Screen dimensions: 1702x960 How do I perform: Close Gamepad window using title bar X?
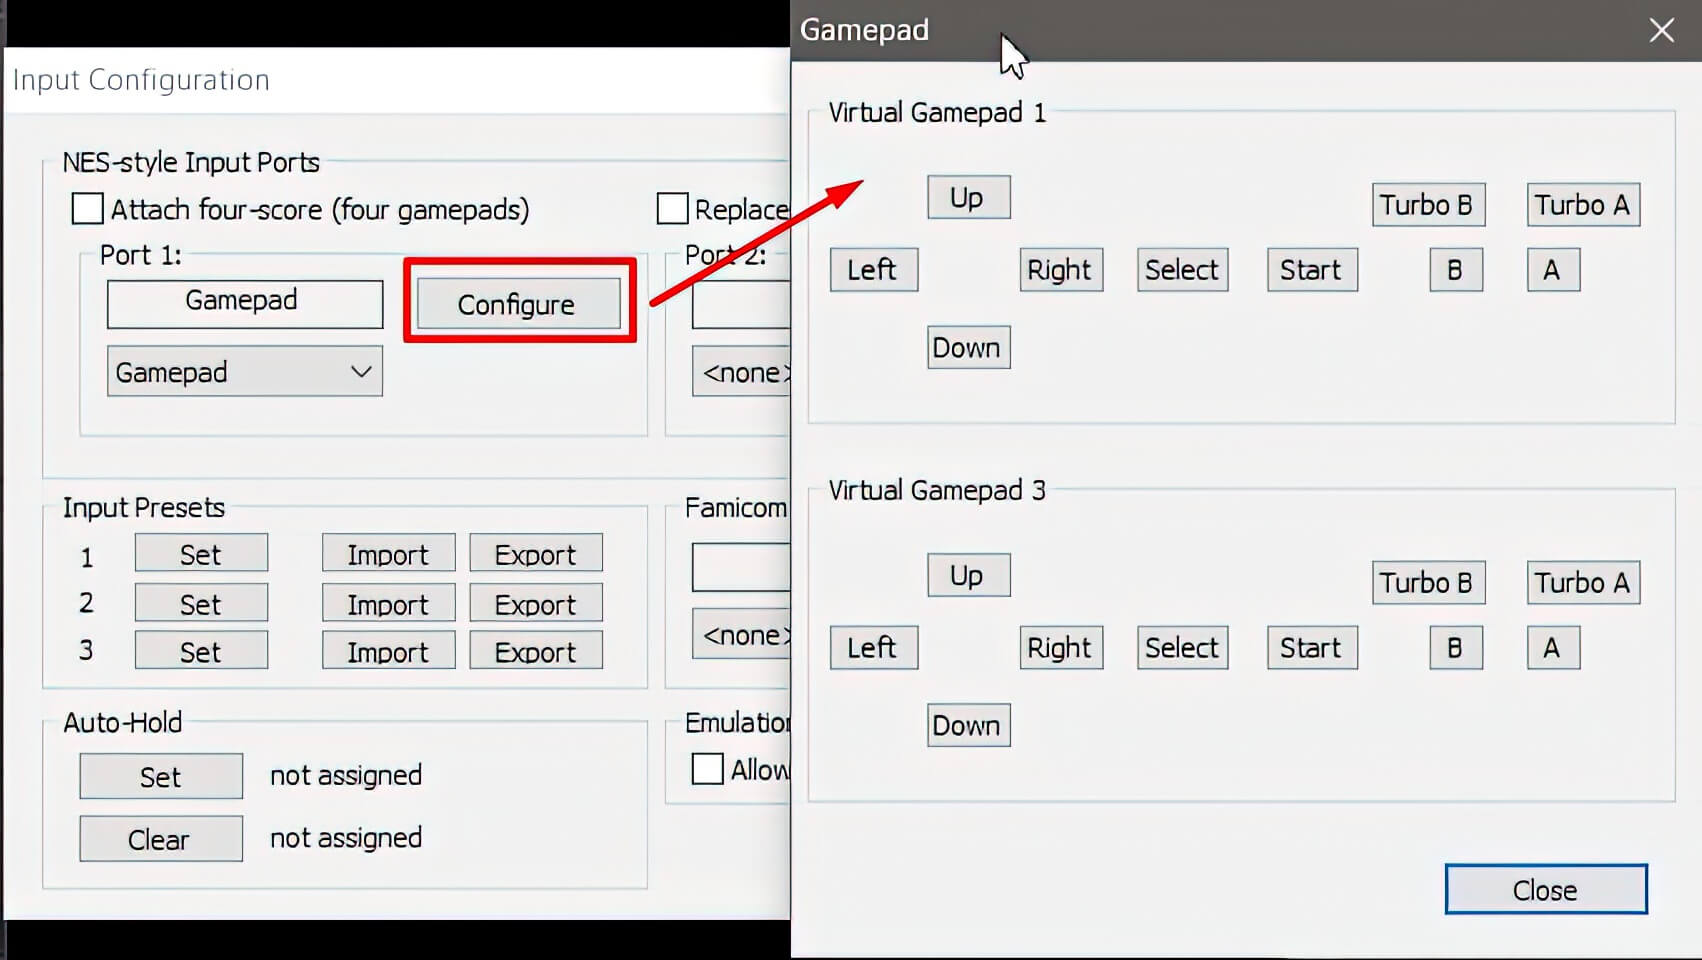[x=1661, y=30]
